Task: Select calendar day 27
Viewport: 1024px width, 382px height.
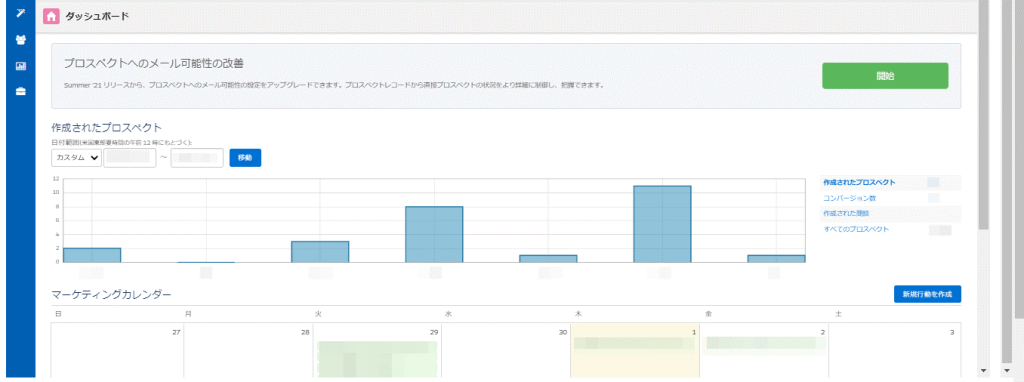Action: (x=117, y=350)
